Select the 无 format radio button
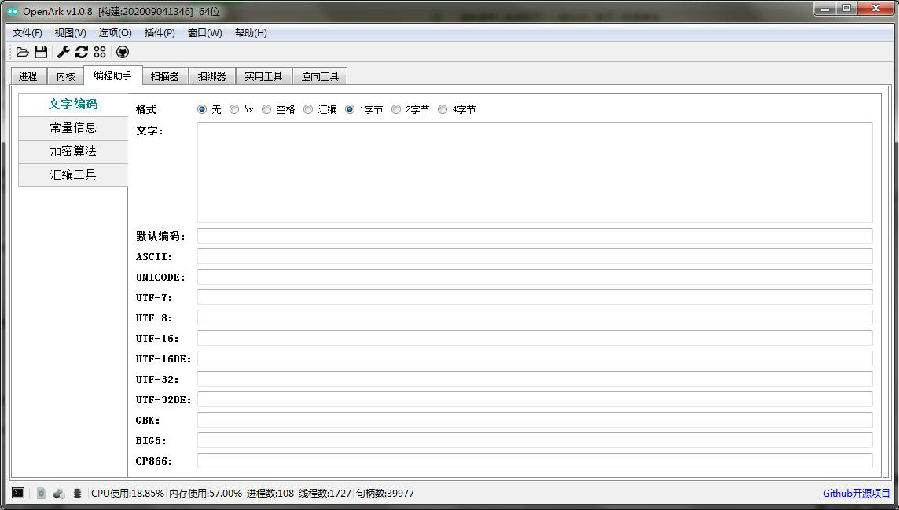Image resolution: width=899 pixels, height=510 pixels. click(203, 110)
